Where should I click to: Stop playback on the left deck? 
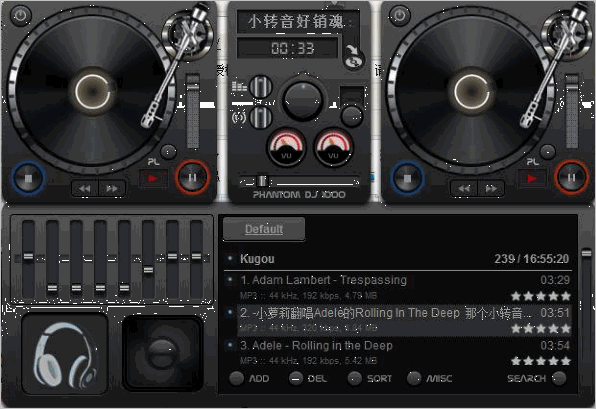tap(29, 178)
